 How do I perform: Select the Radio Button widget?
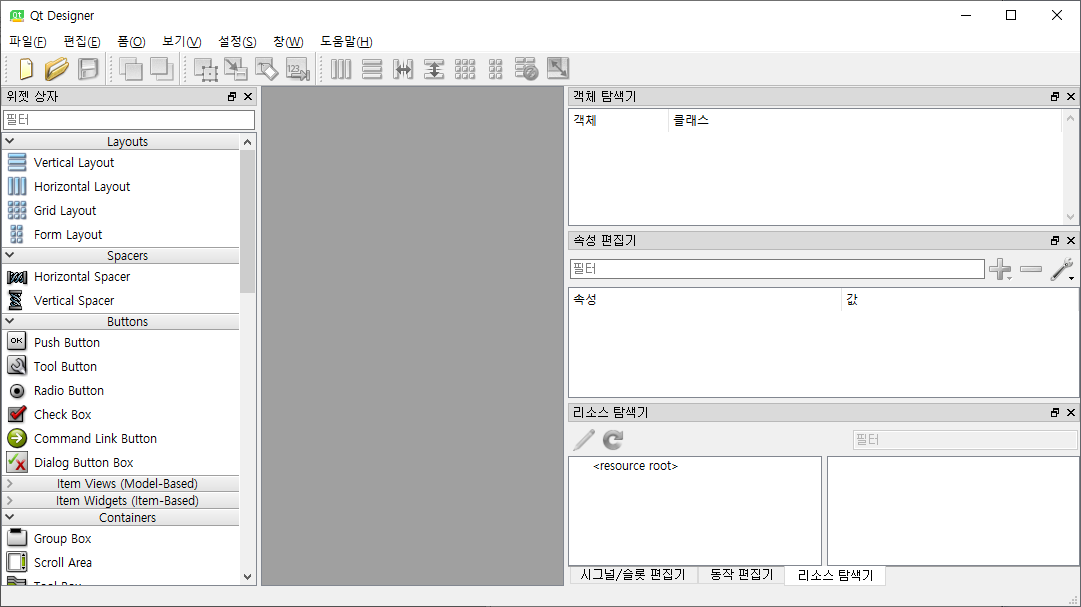coord(121,391)
